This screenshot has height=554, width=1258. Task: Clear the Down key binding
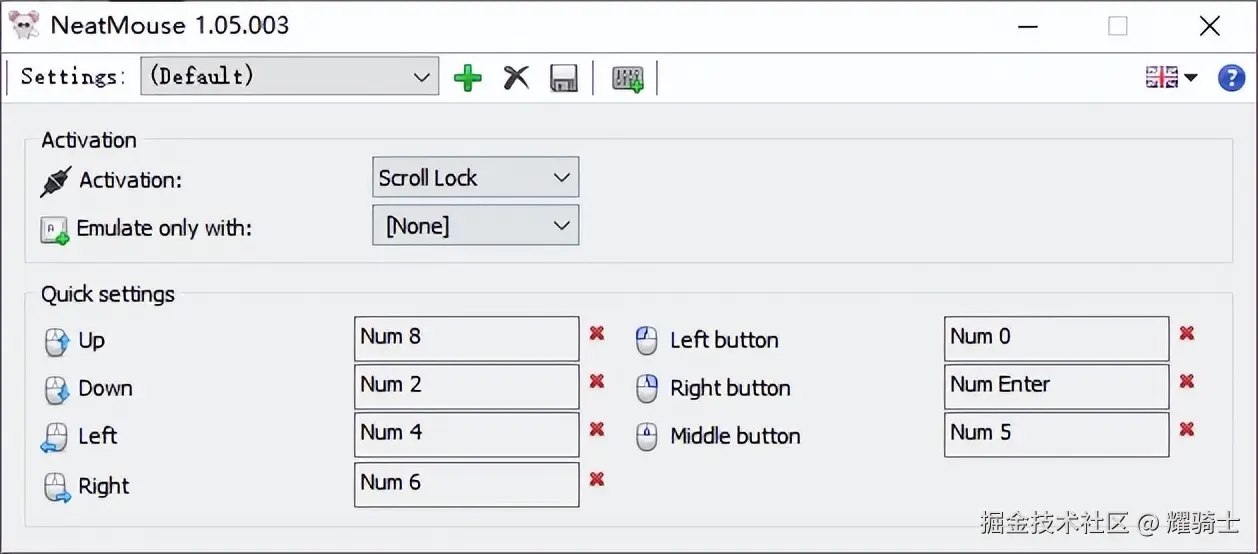click(597, 381)
